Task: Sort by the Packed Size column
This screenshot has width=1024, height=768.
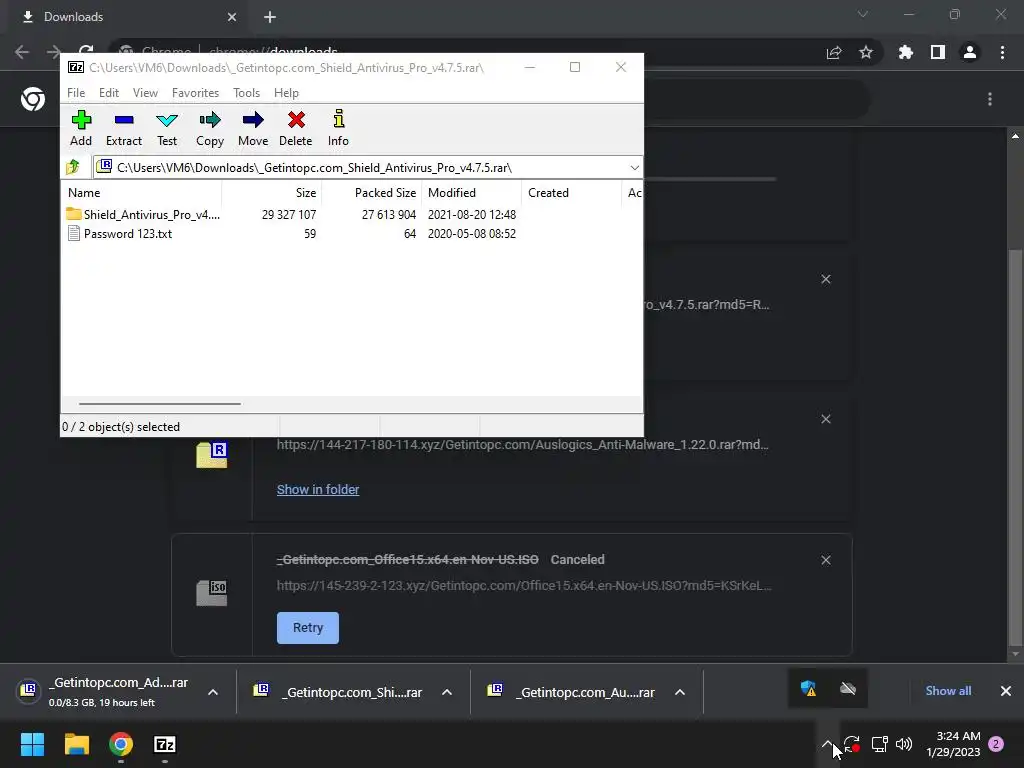Action: click(x=372, y=193)
